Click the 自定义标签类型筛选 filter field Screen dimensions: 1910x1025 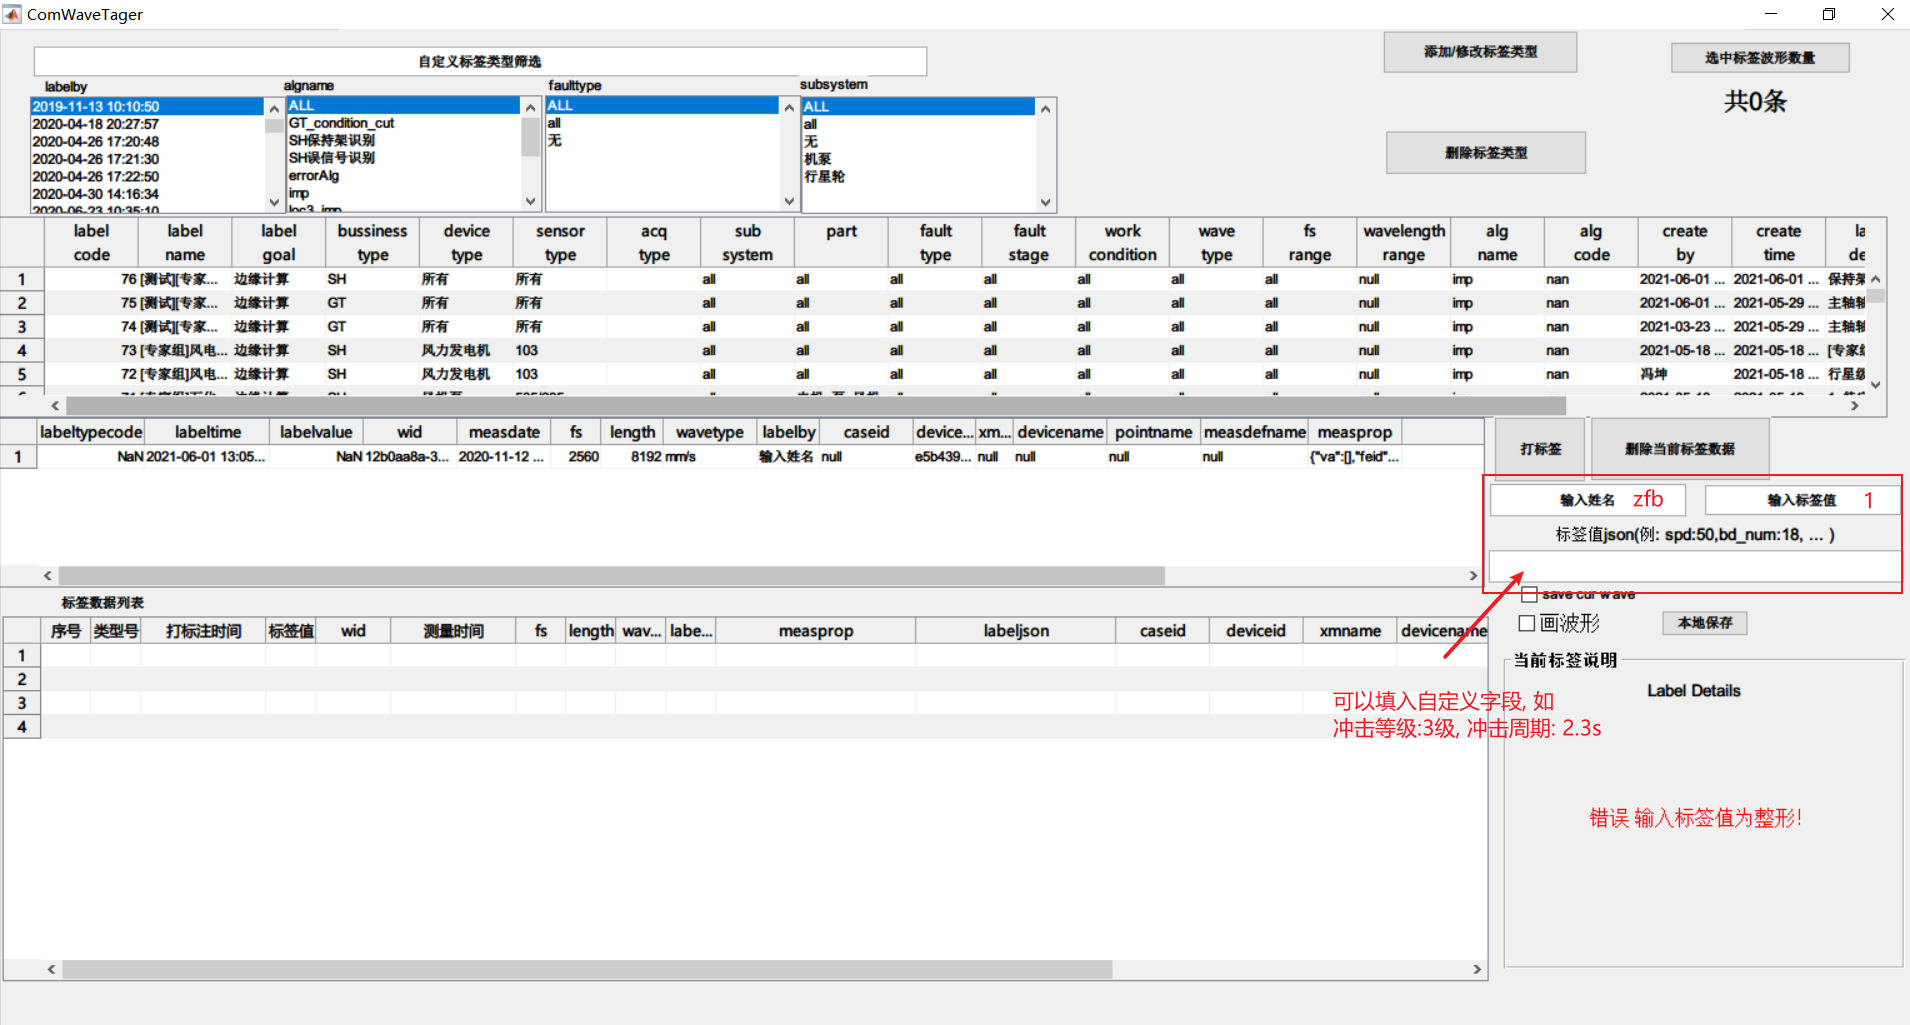click(x=480, y=61)
